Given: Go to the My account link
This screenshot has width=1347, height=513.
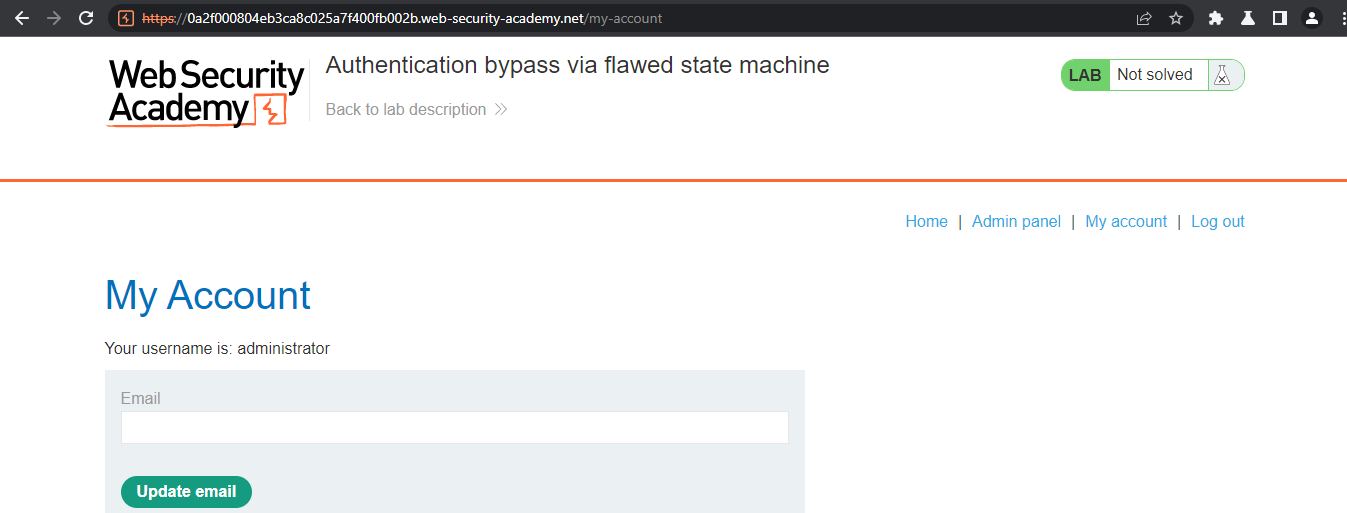Looking at the screenshot, I should pyautogui.click(x=1126, y=222).
